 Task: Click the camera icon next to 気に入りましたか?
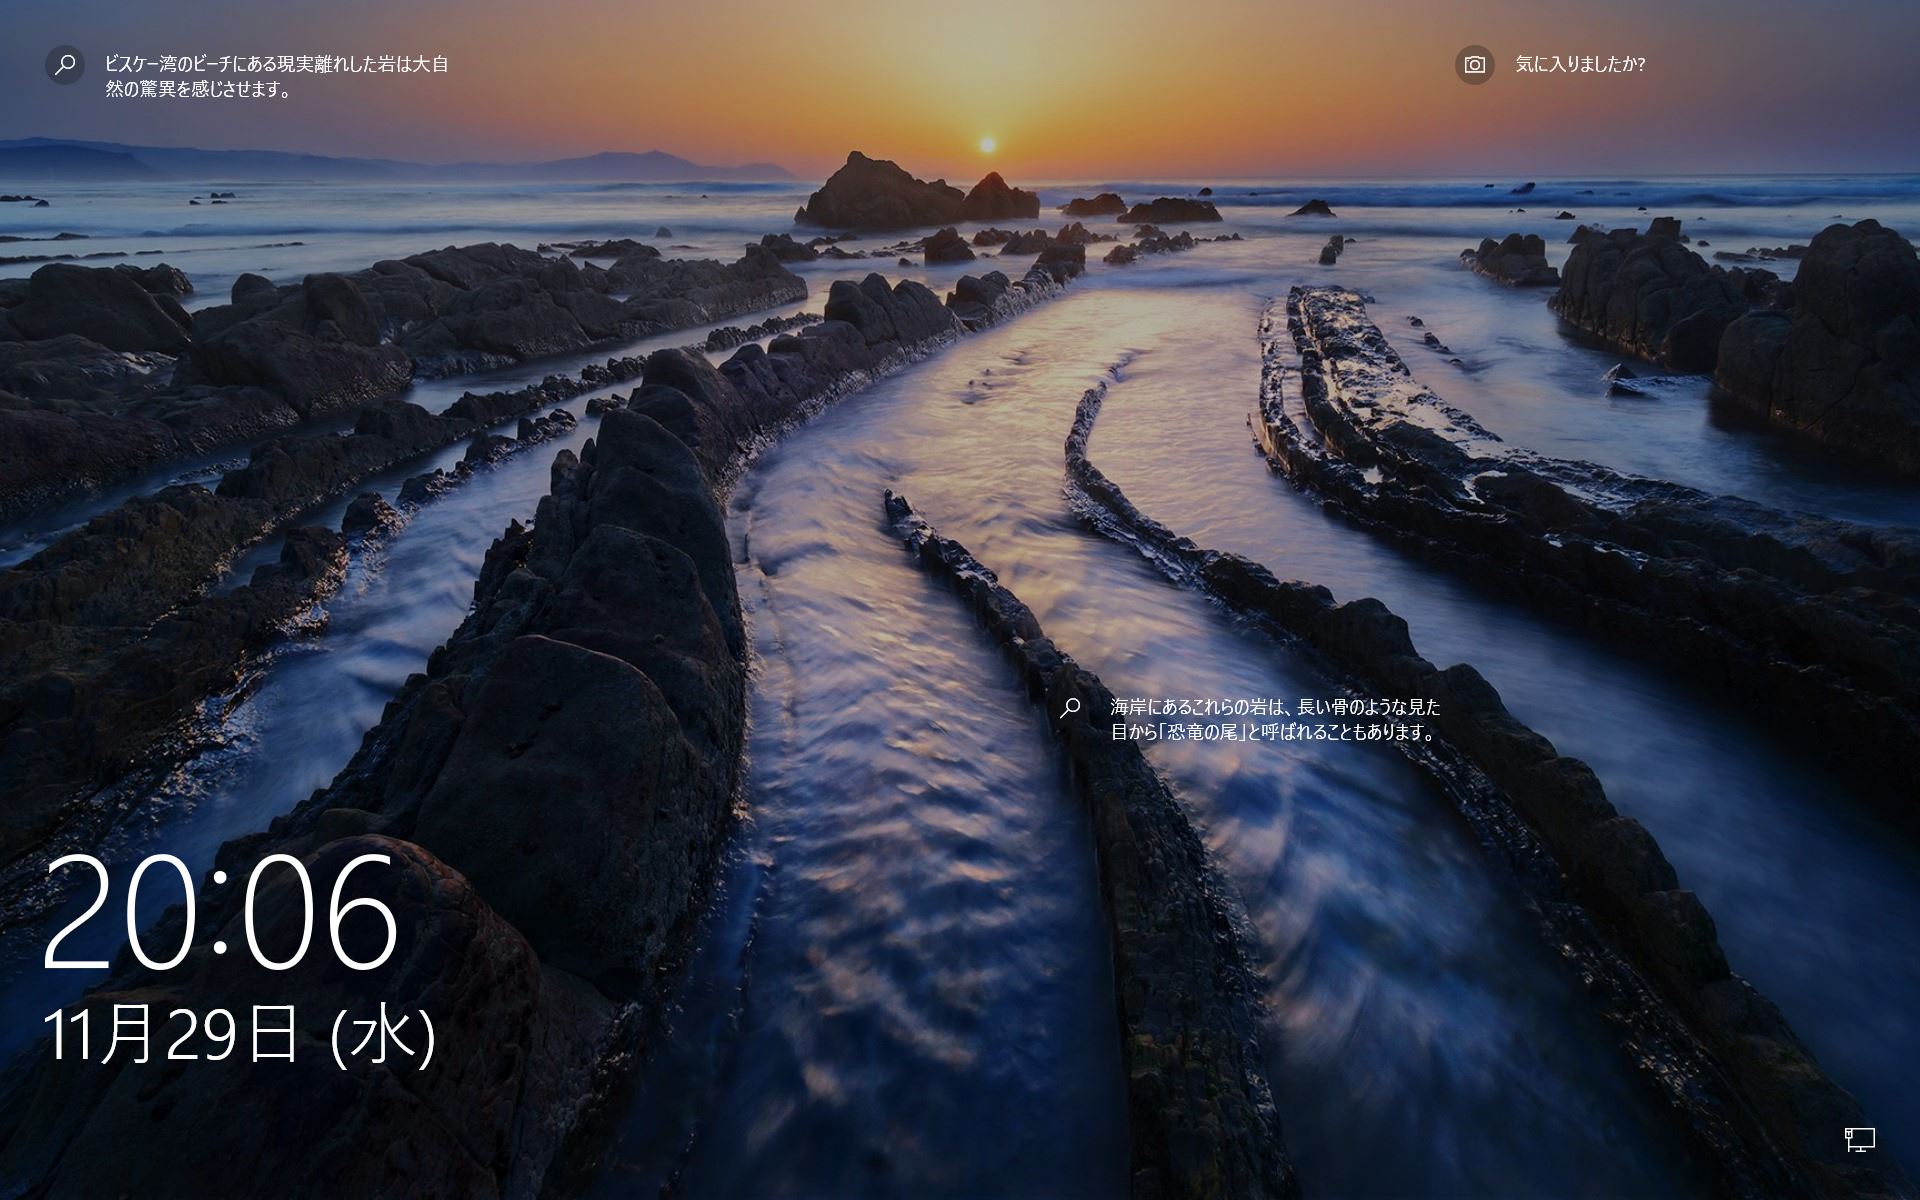1474,65
